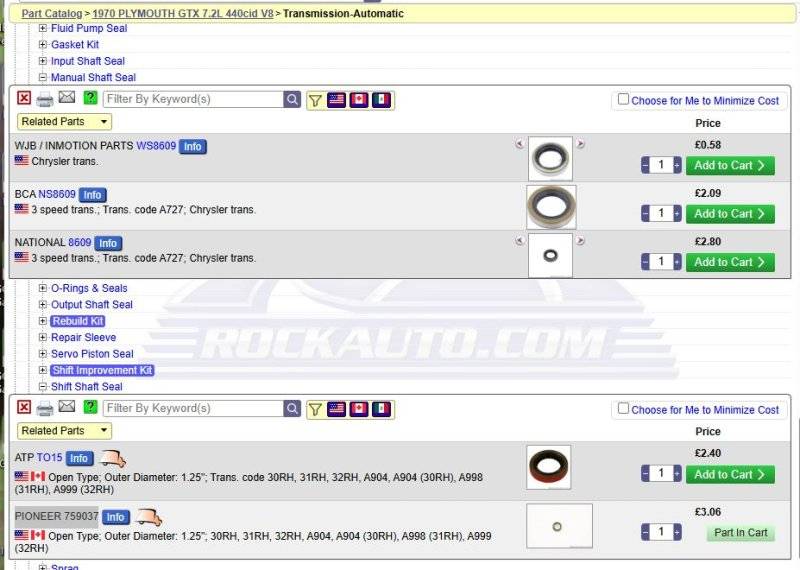
Task: Open Info for NATIONAL 8609
Action: [x=108, y=243]
